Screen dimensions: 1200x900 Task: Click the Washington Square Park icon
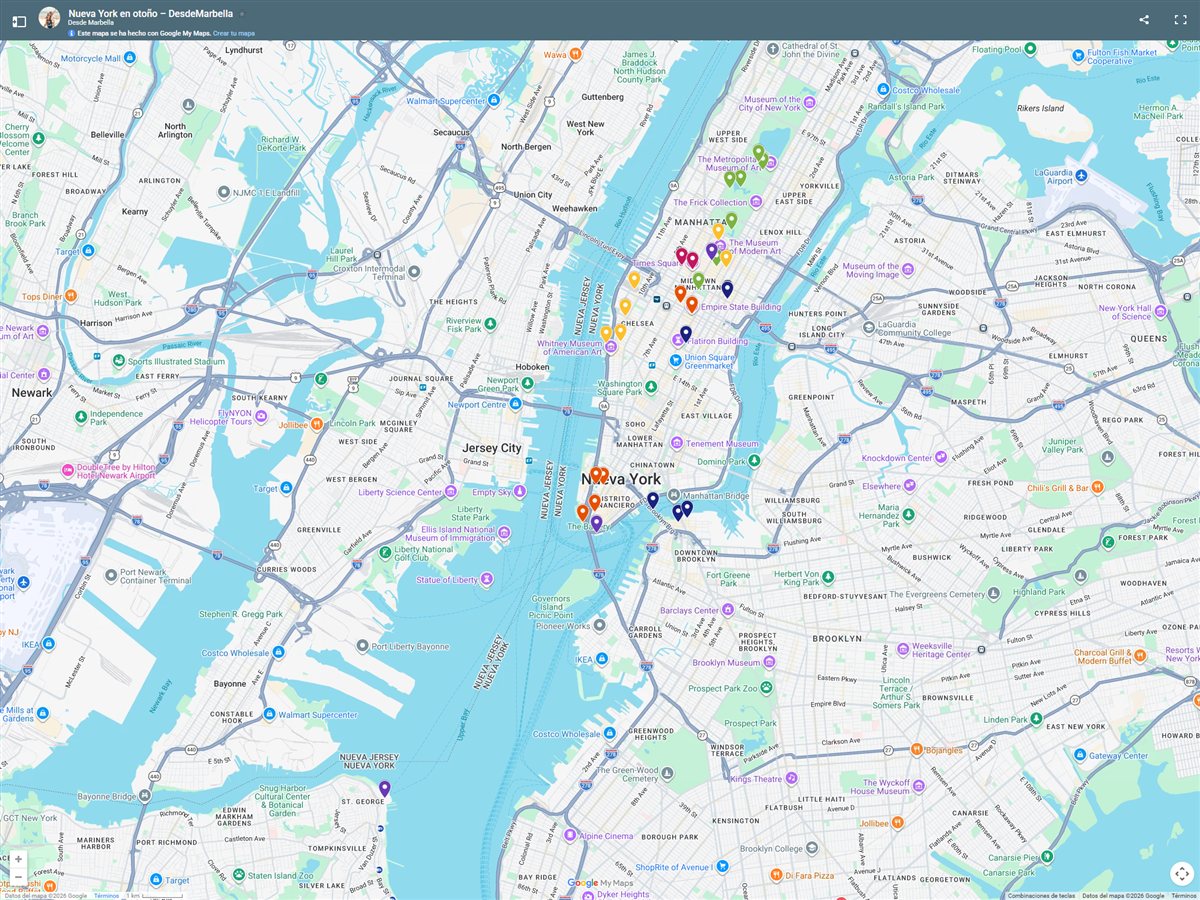point(652,387)
